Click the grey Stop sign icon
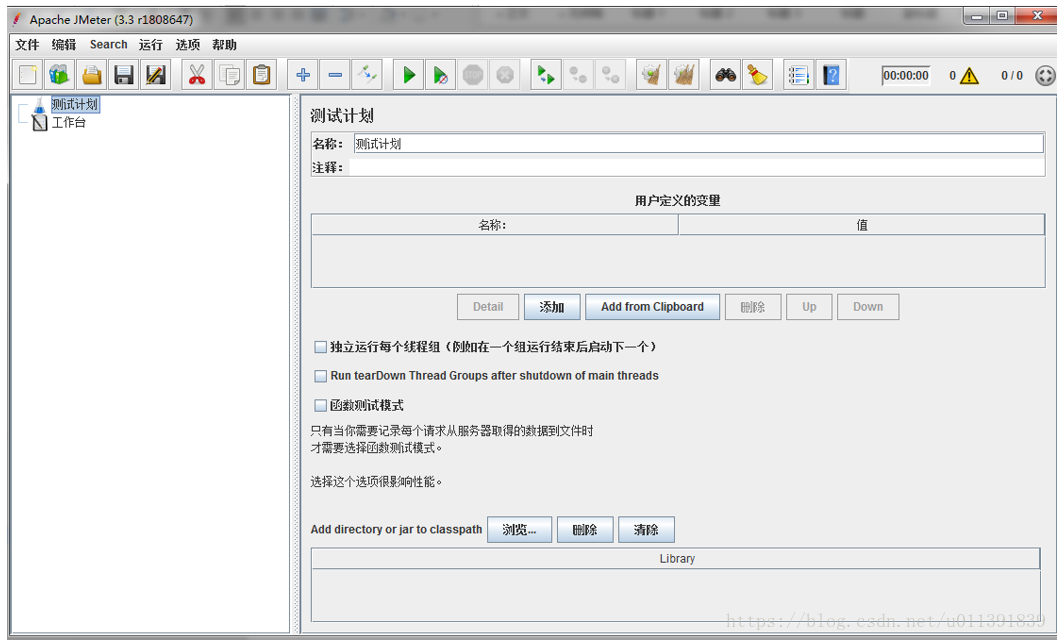Screen dimensions: 1057x641 pyautogui.click(x=473, y=75)
